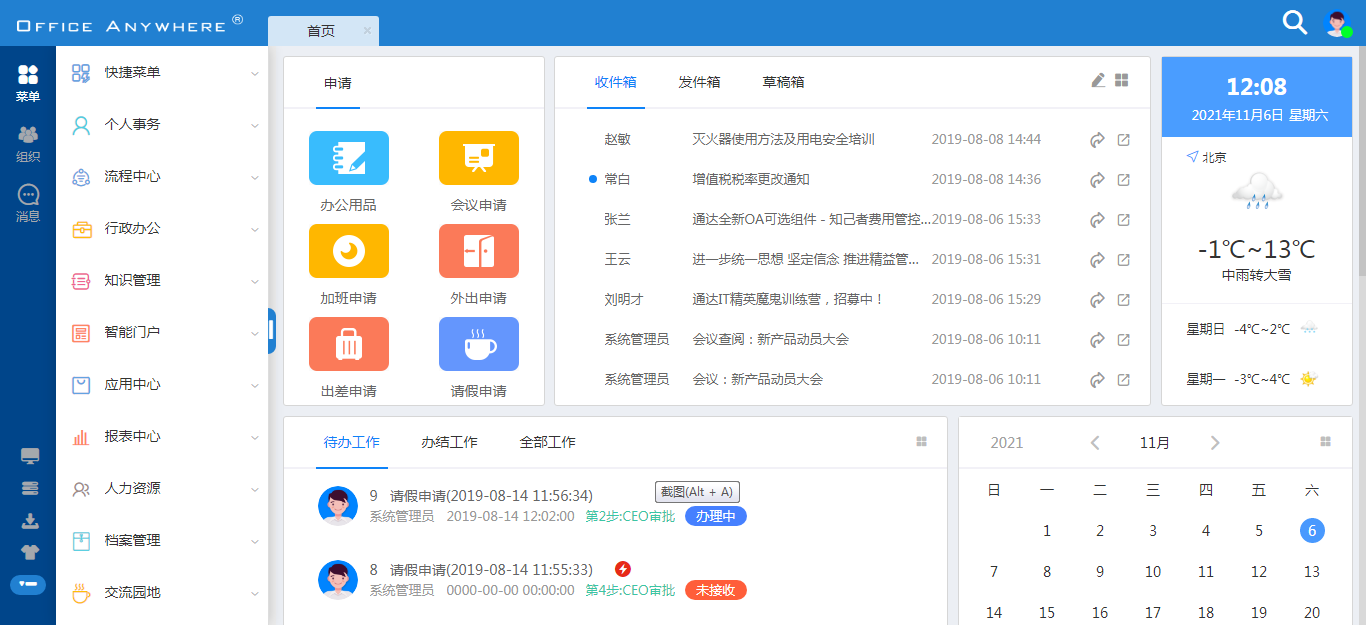Viewport: 1366px width, 625px height.
Task: Open the 加班申请 application icon
Action: (349, 251)
